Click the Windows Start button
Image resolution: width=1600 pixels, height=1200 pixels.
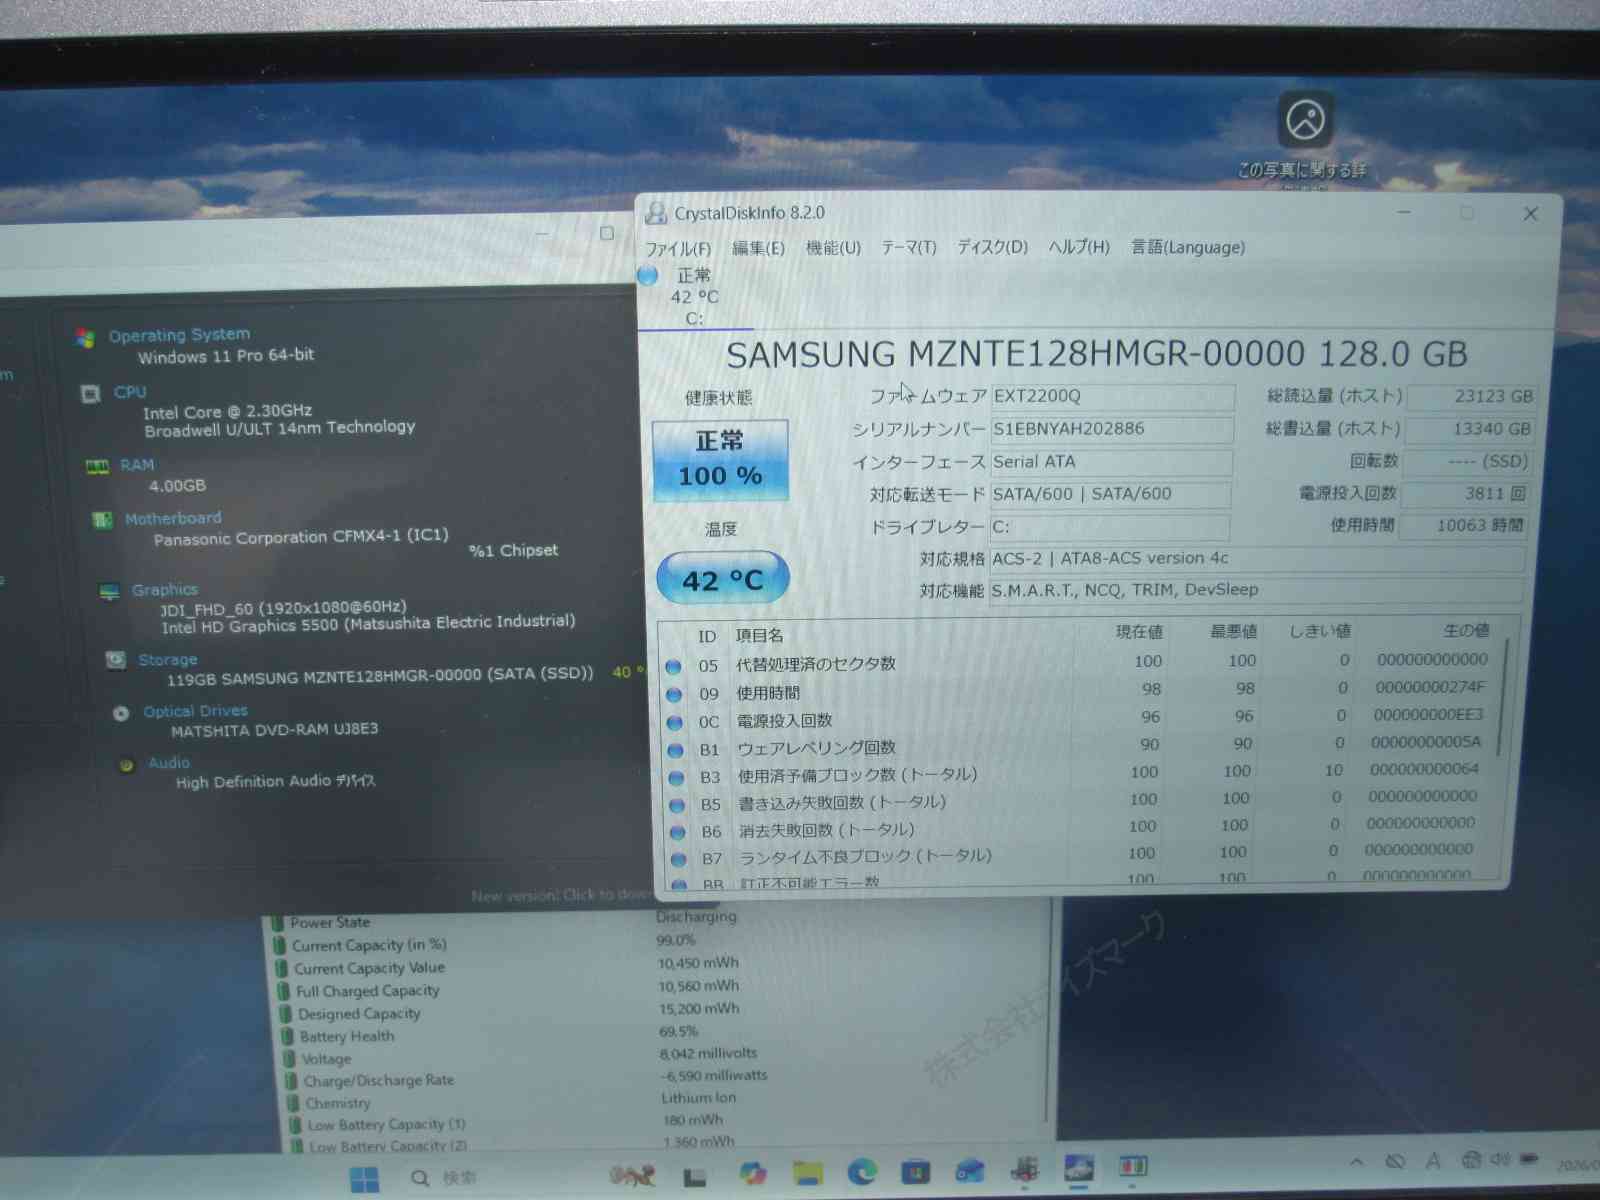pos(364,1180)
